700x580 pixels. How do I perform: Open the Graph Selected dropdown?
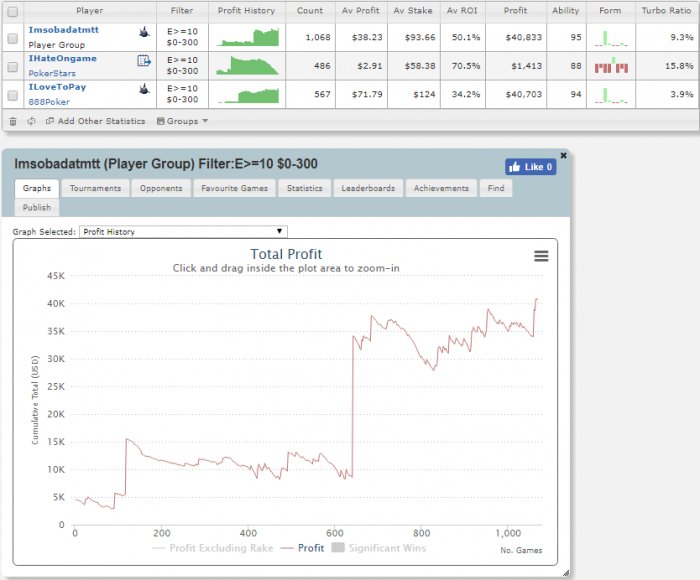[183, 231]
